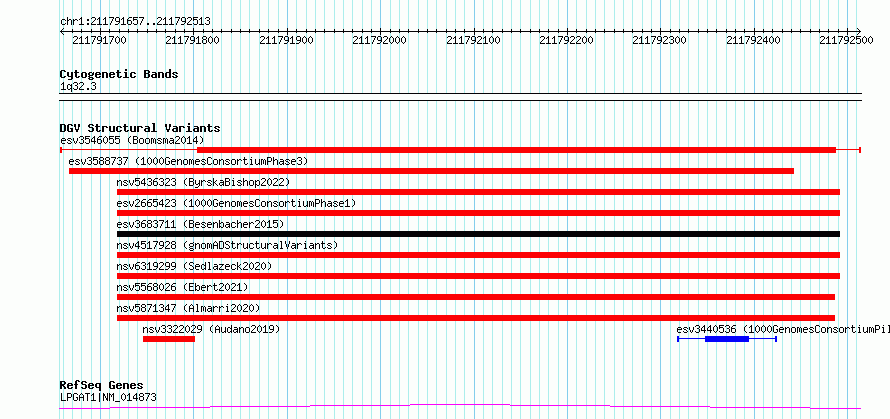Click ruler position 211792500
This screenshot has width=890, height=419.
coord(846,40)
